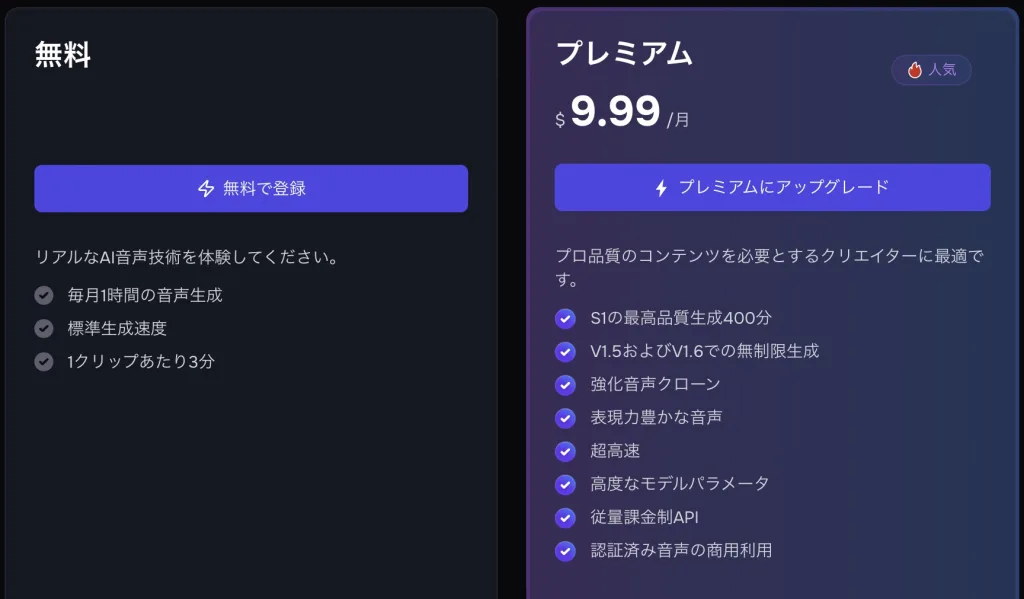1024x599 pixels.
Task: Click check icon beside 表現力豊かな音声
Action: pos(566,417)
